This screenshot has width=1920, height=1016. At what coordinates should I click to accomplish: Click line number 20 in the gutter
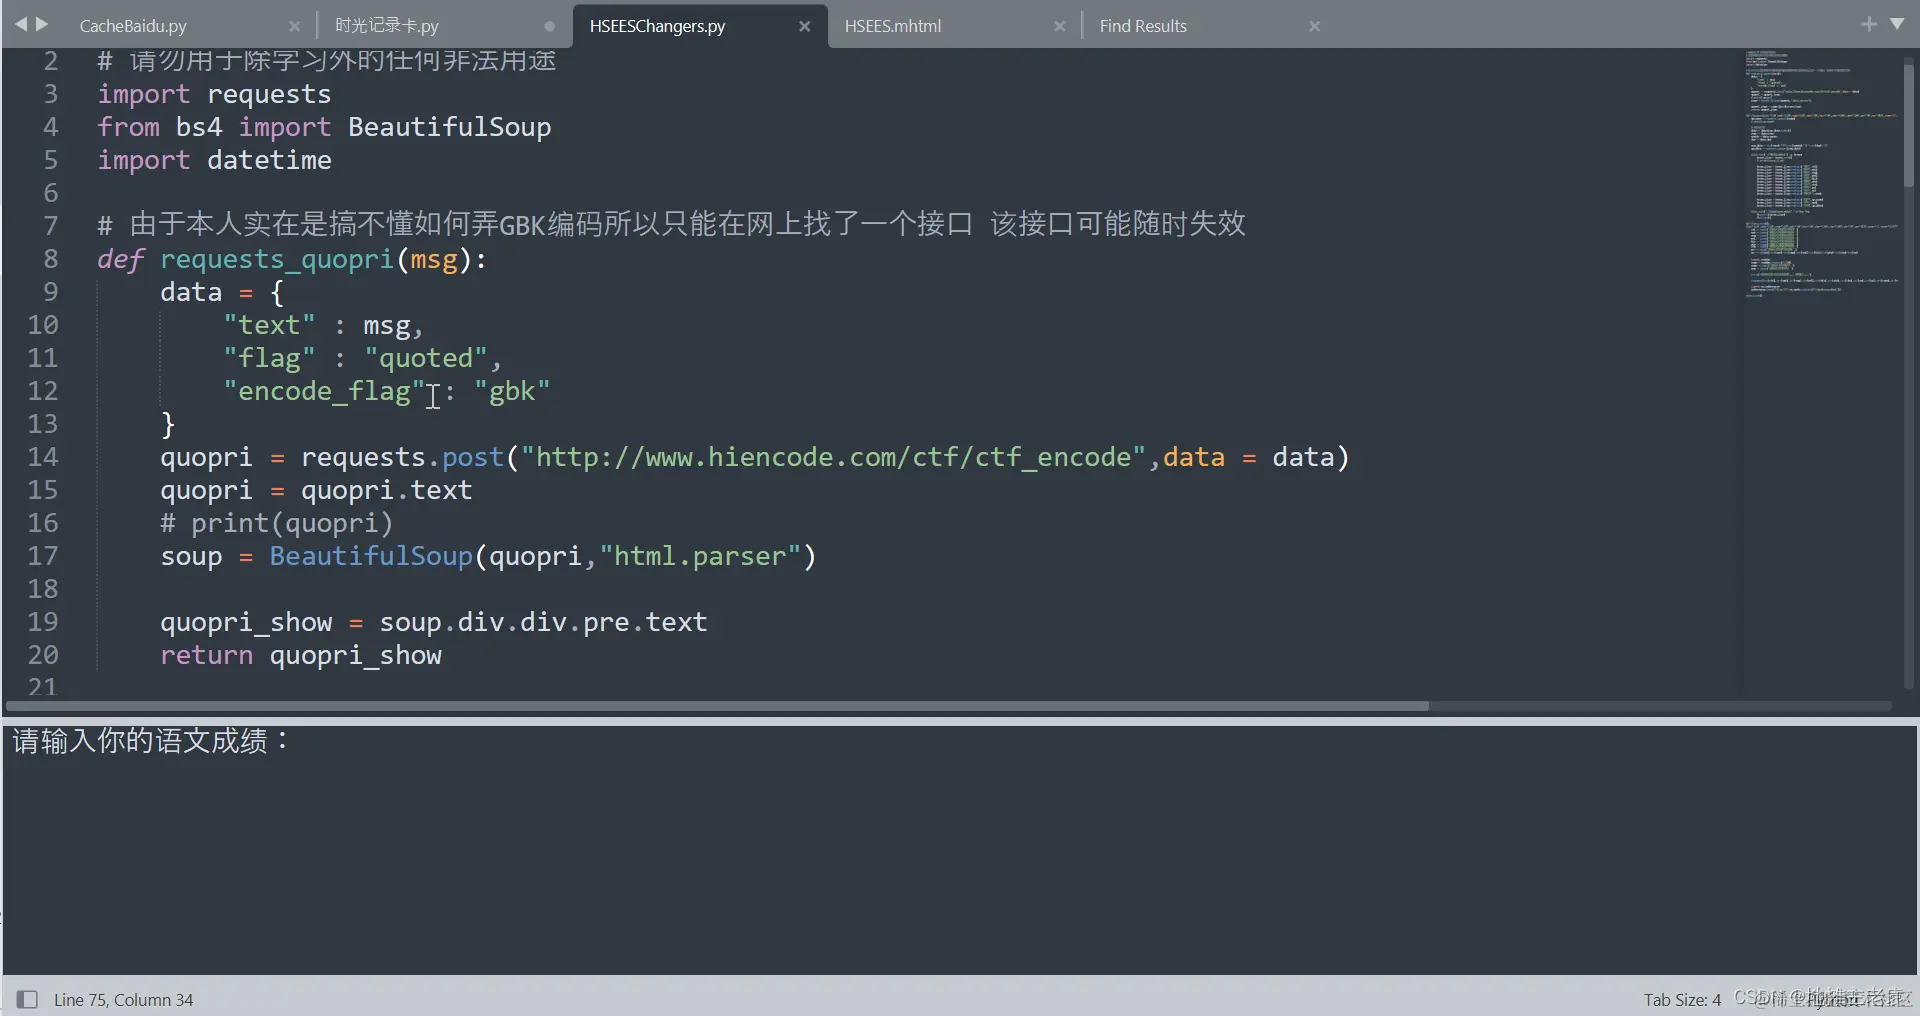[43, 655]
